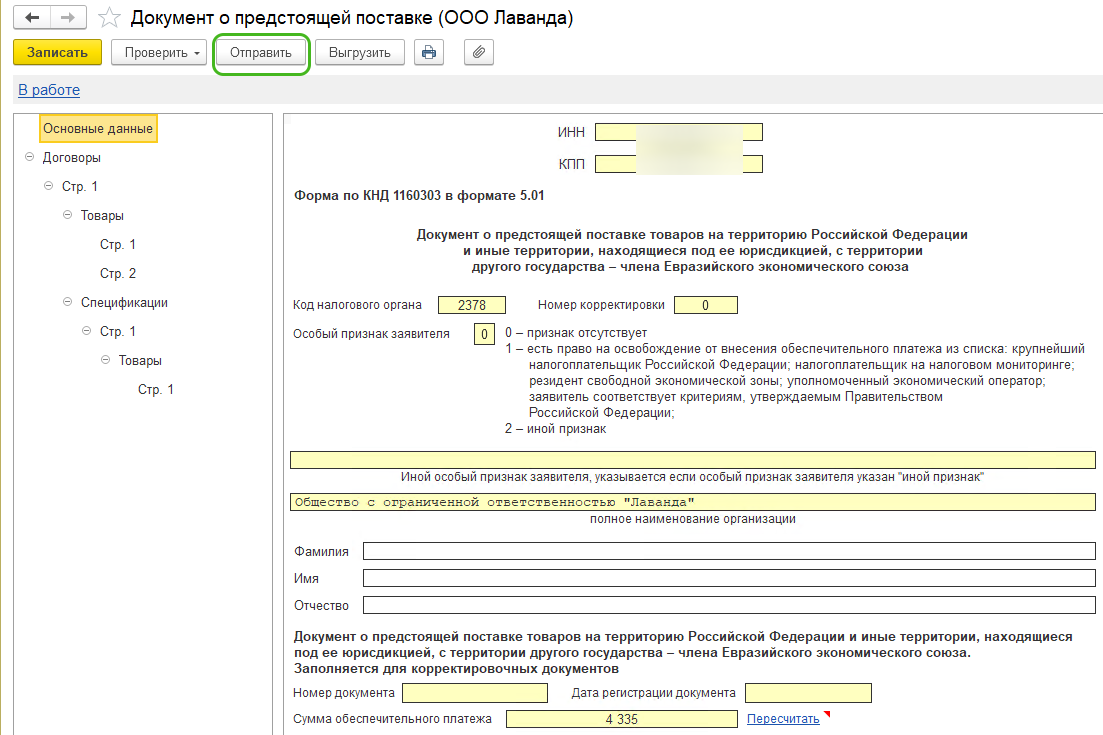Click the ИНН input field
The image size is (1103, 735).
(679, 132)
